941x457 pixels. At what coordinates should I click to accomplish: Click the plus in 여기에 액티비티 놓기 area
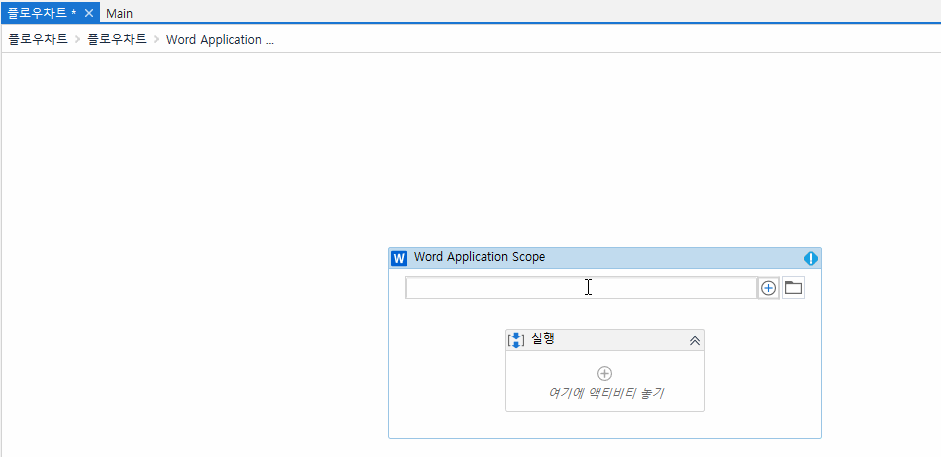(604, 374)
